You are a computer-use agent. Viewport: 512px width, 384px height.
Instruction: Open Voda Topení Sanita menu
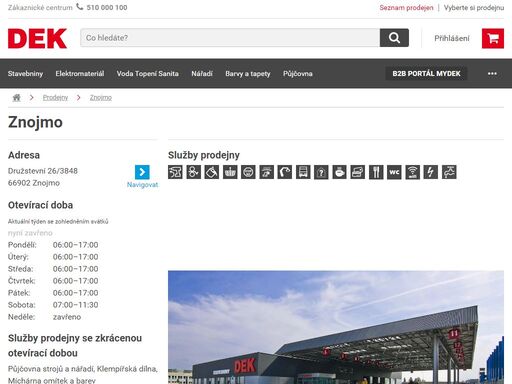coord(148,74)
